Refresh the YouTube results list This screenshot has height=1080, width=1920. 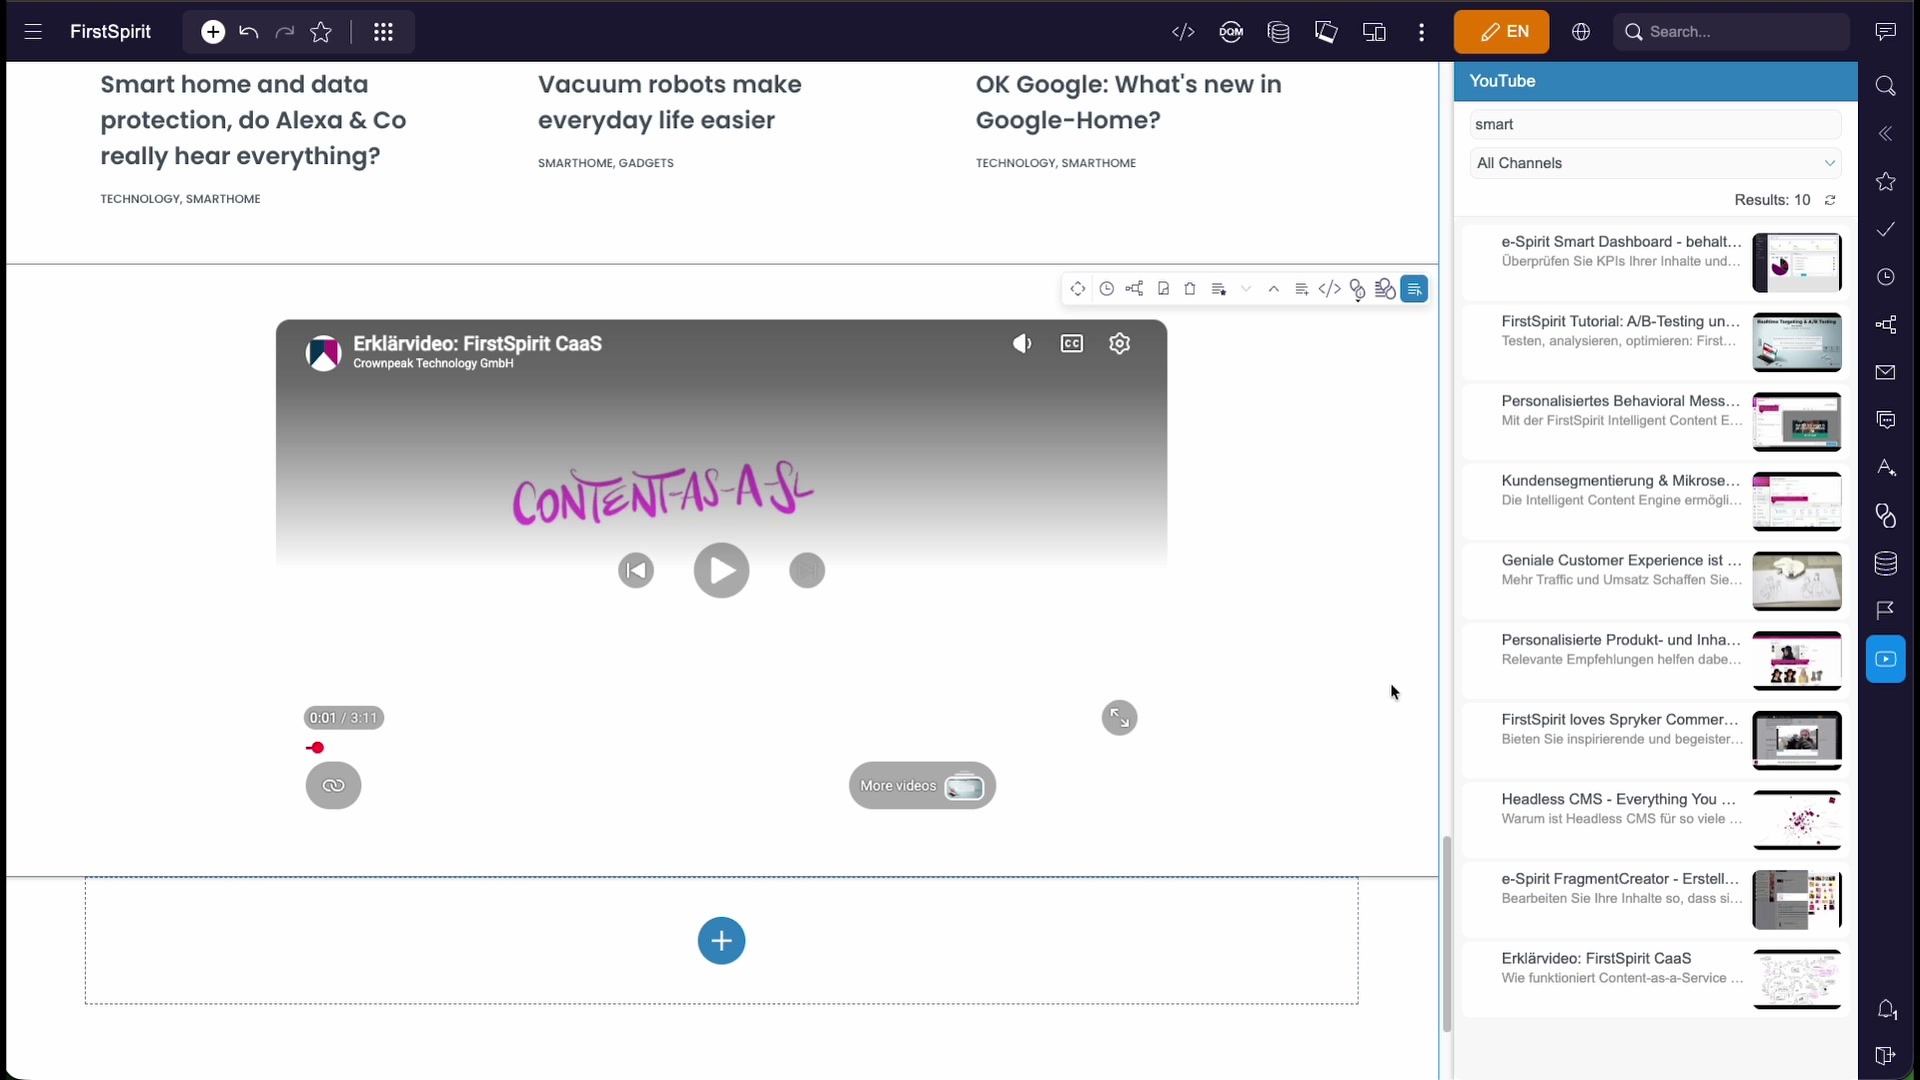(x=1830, y=200)
